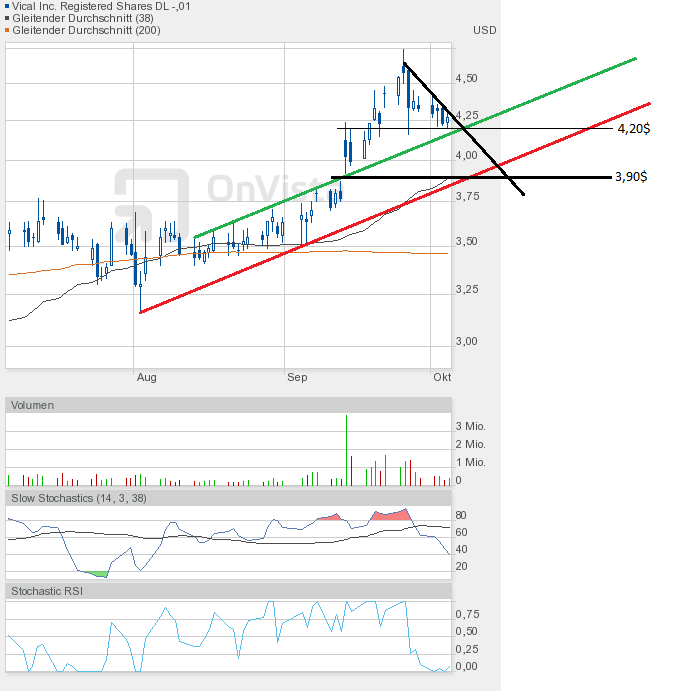This screenshot has width=694, height=691.
Task: Click the '2 Mio.' volume axis label
Action: click(x=470, y=444)
